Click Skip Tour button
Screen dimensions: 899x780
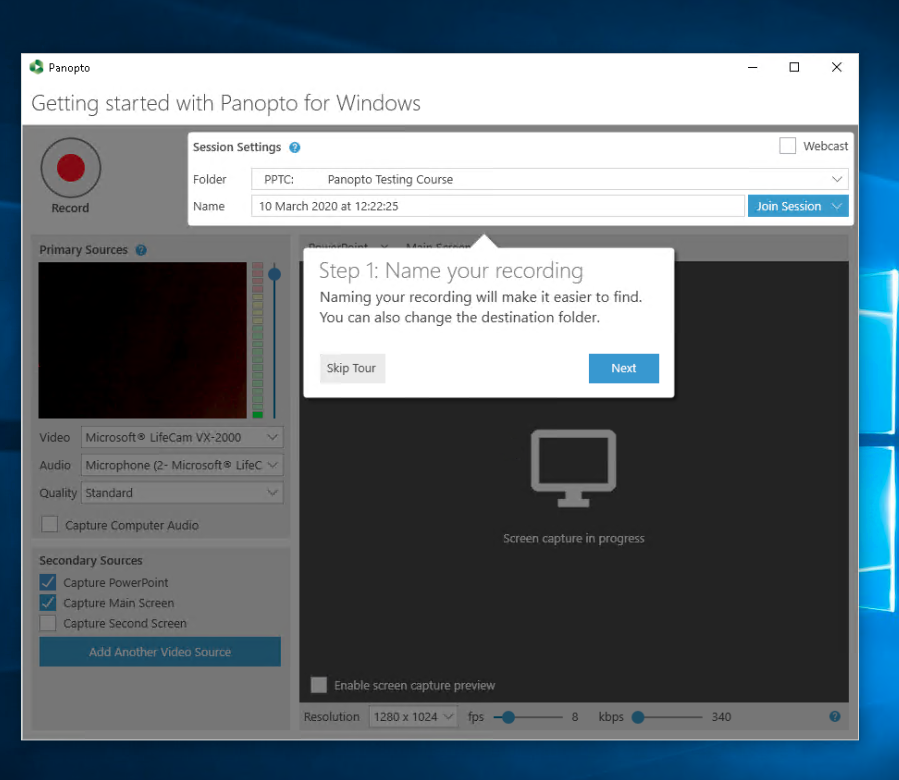coord(351,368)
